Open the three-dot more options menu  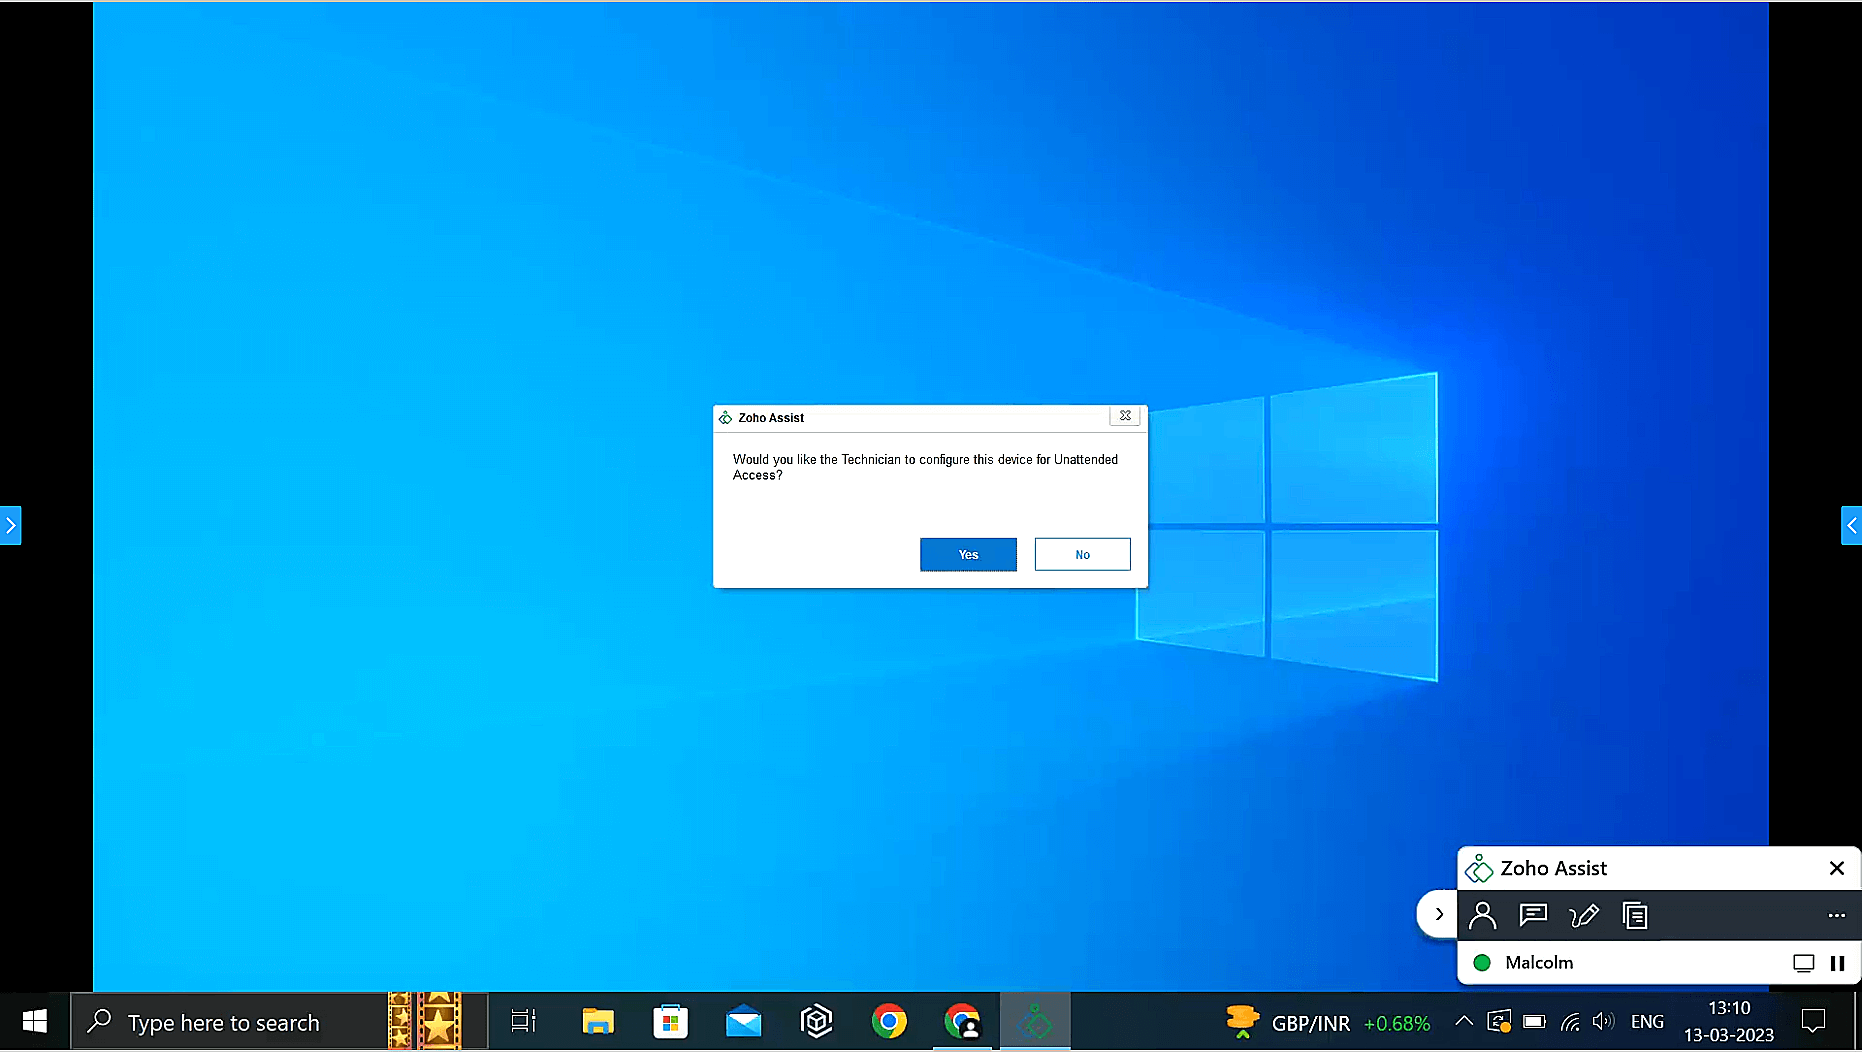[1836, 915]
